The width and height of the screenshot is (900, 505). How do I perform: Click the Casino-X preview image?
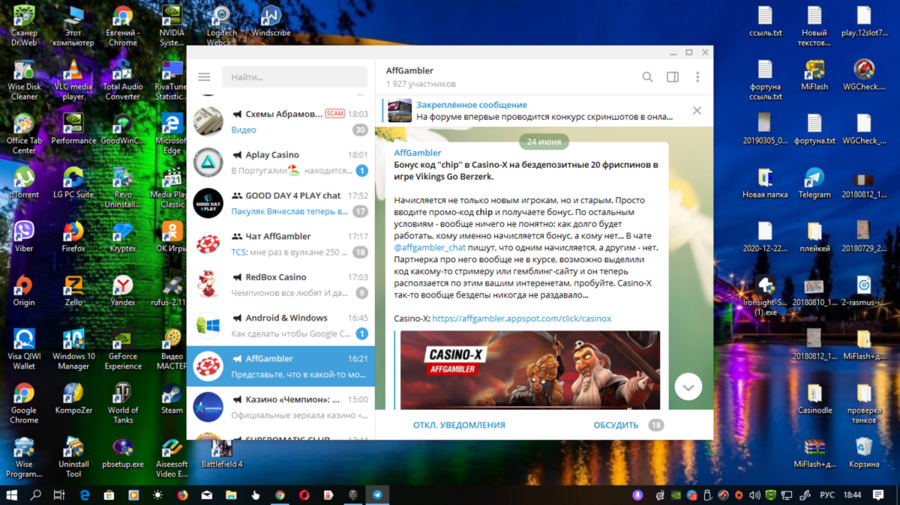click(530, 370)
